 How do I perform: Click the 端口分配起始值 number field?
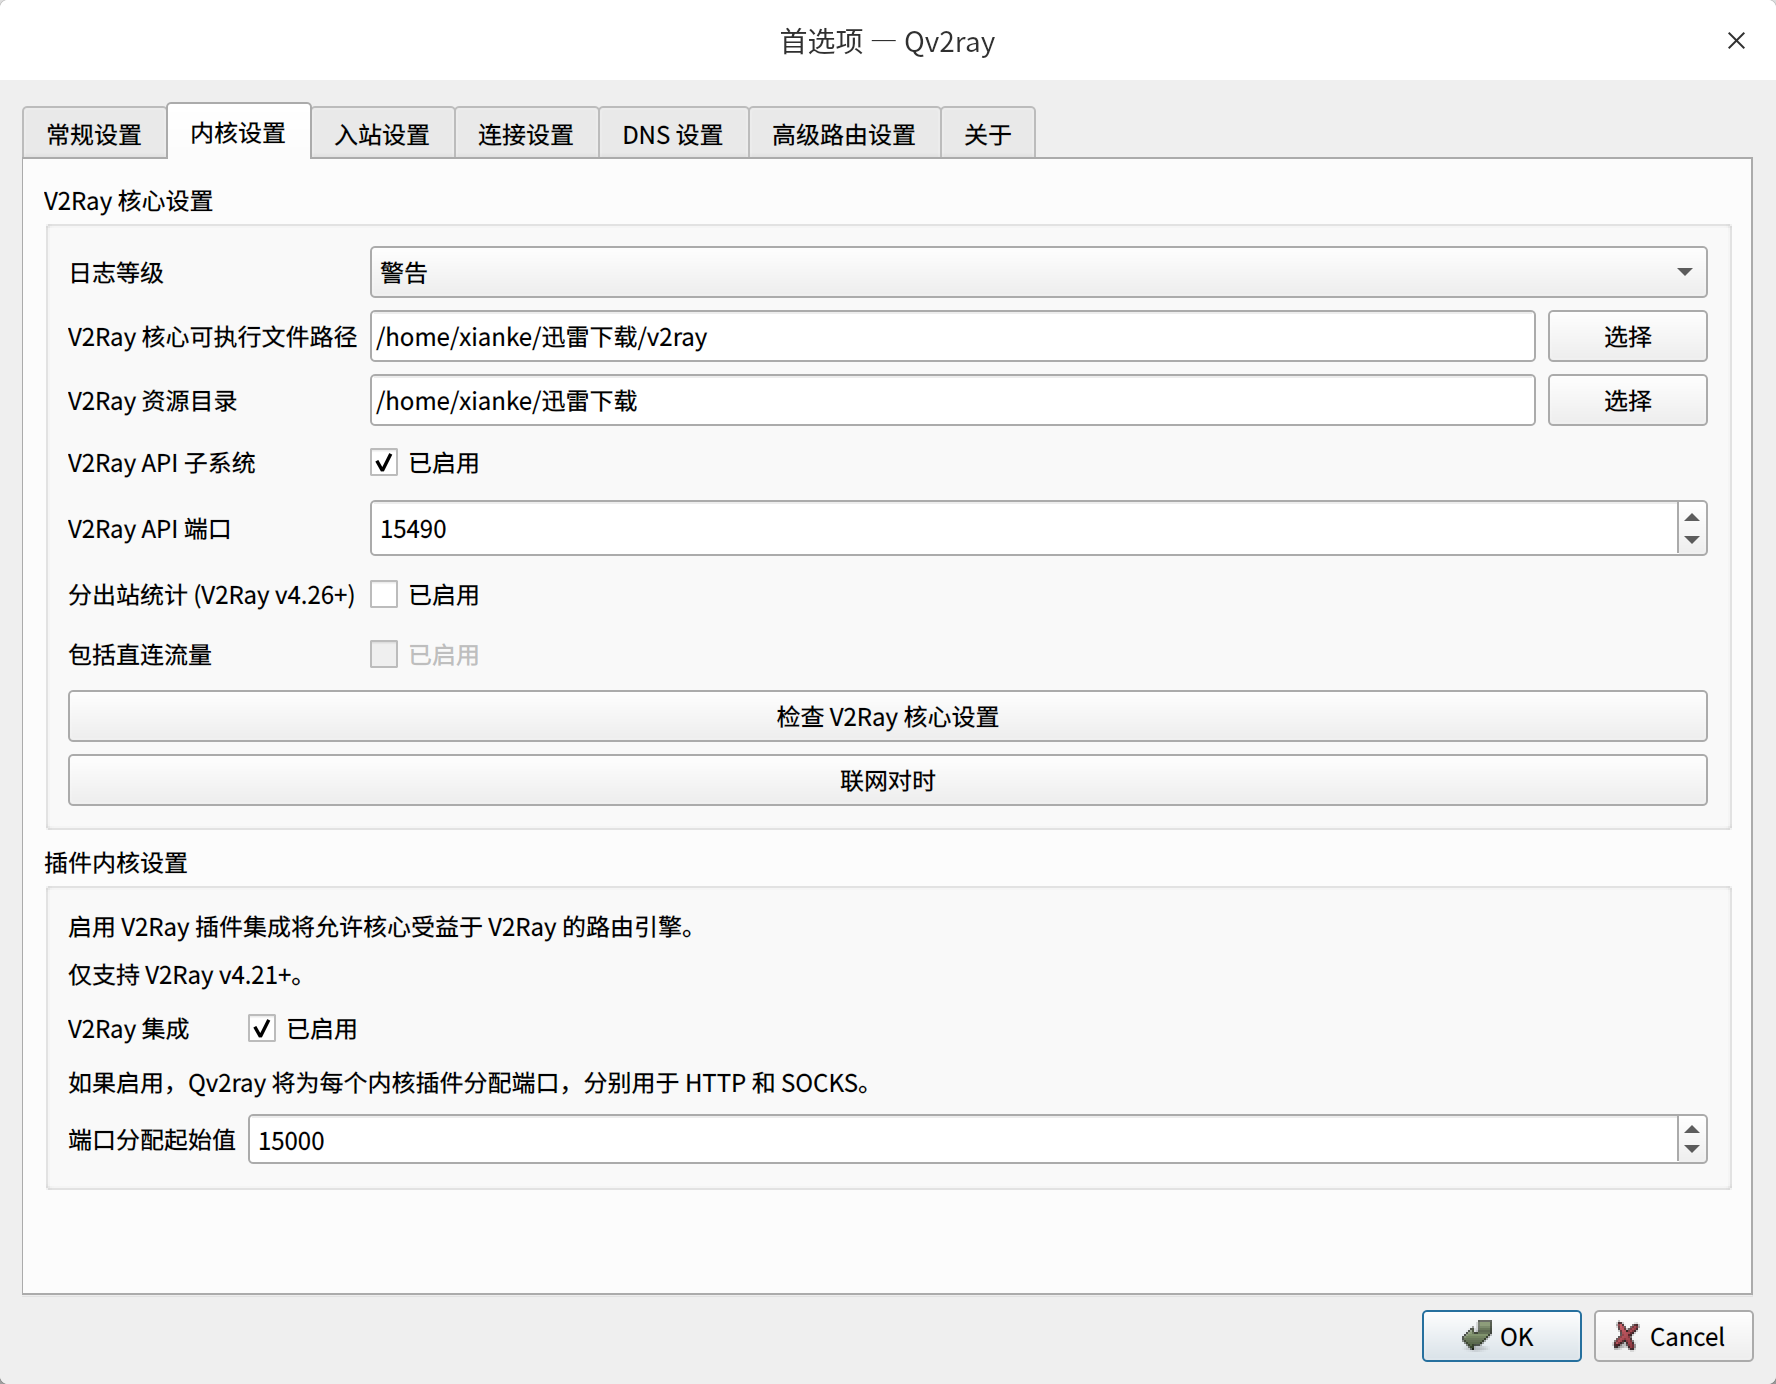coord(962,1140)
